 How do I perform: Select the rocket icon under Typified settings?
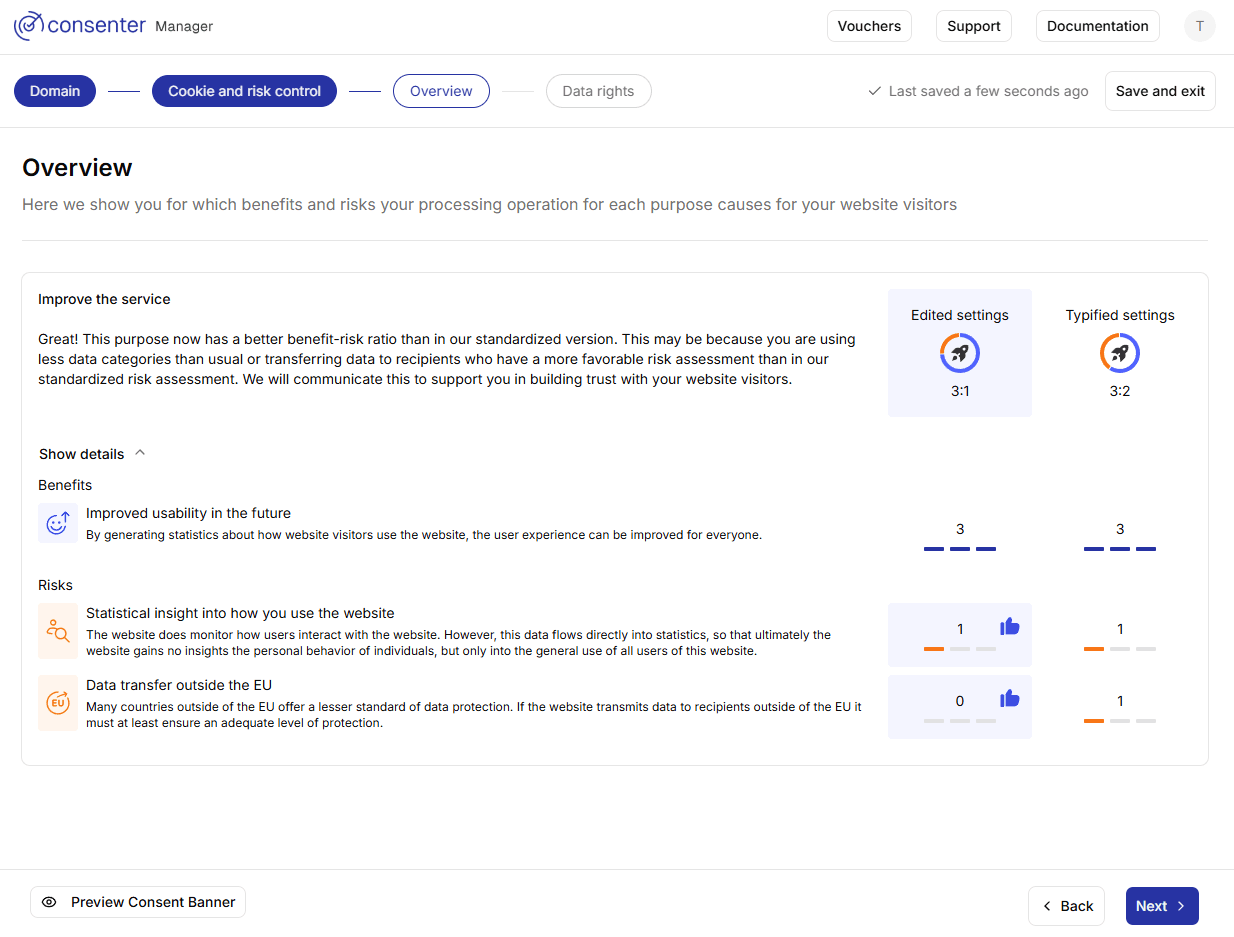pos(1119,352)
